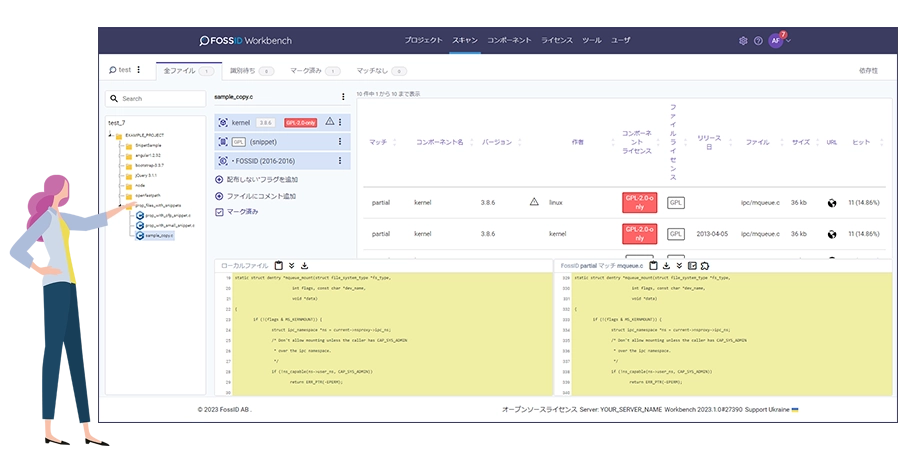Click snippet icon beside GPL (snippet)
This screenshot has height=450, width=920.
(x=223, y=141)
